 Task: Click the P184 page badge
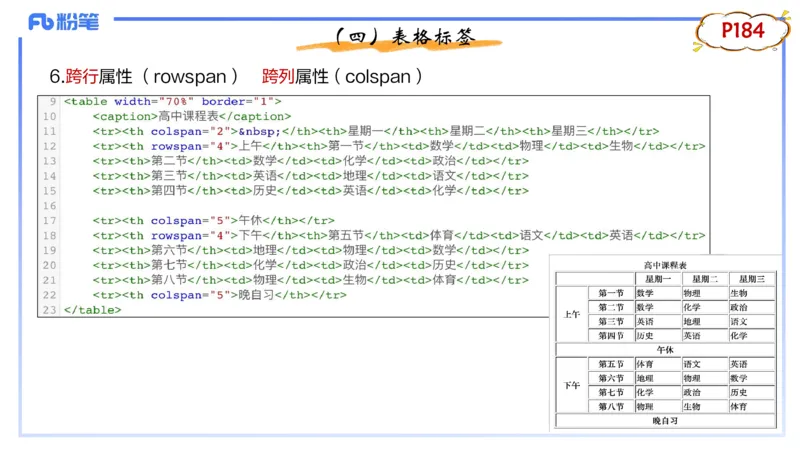coord(743,32)
